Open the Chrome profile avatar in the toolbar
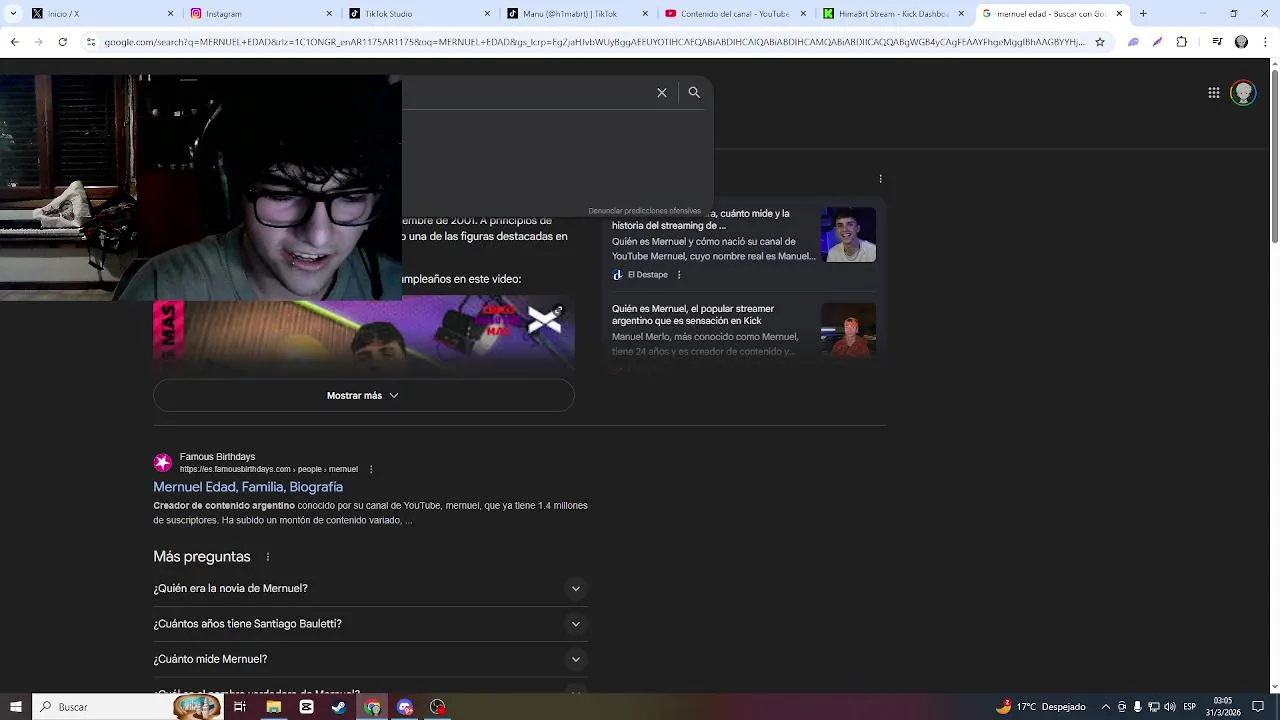Viewport: 1280px width, 720px height. [1241, 42]
